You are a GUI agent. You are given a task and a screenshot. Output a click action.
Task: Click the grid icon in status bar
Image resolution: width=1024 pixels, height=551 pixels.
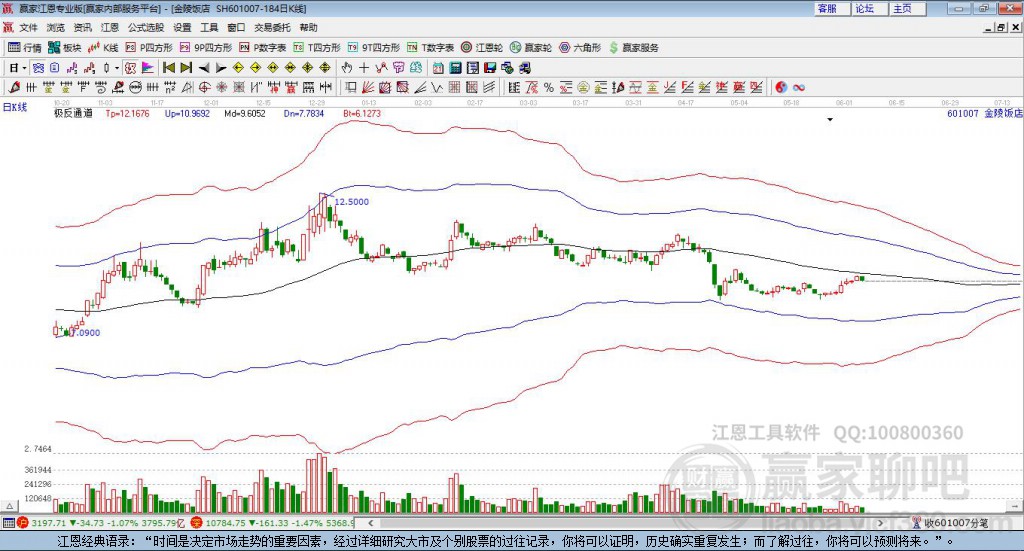click(8, 523)
